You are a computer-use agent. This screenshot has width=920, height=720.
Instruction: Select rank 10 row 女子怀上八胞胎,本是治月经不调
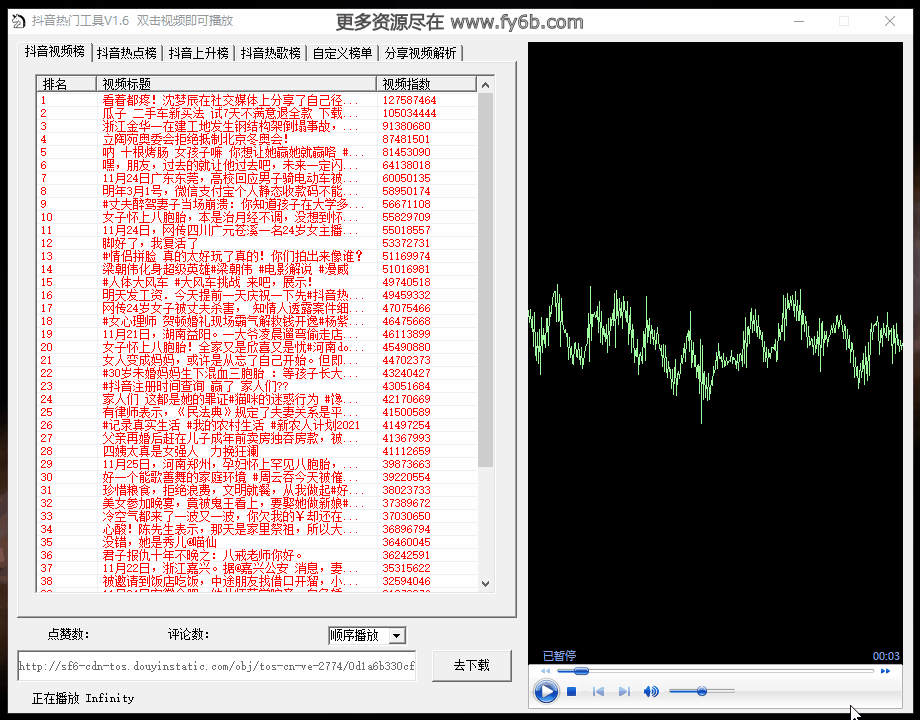pos(257,217)
